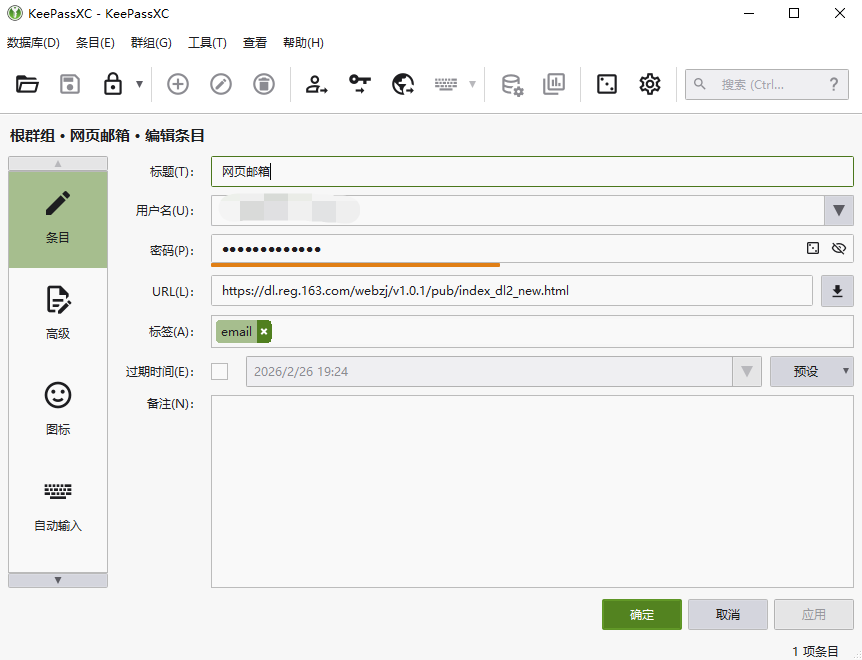The height and width of the screenshot is (660, 862).
Task: Open the 群组(G) menu
Action: click(x=151, y=43)
